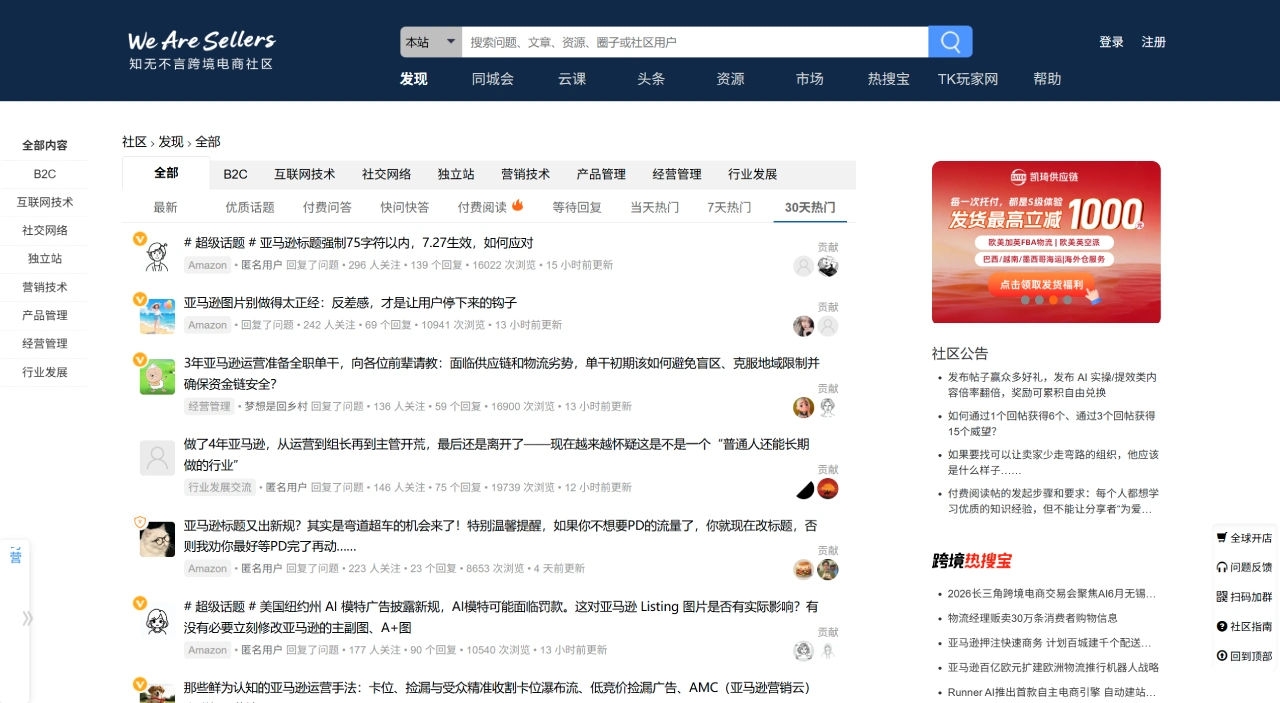Click the search input field
The height and width of the screenshot is (703, 1280).
(695, 42)
